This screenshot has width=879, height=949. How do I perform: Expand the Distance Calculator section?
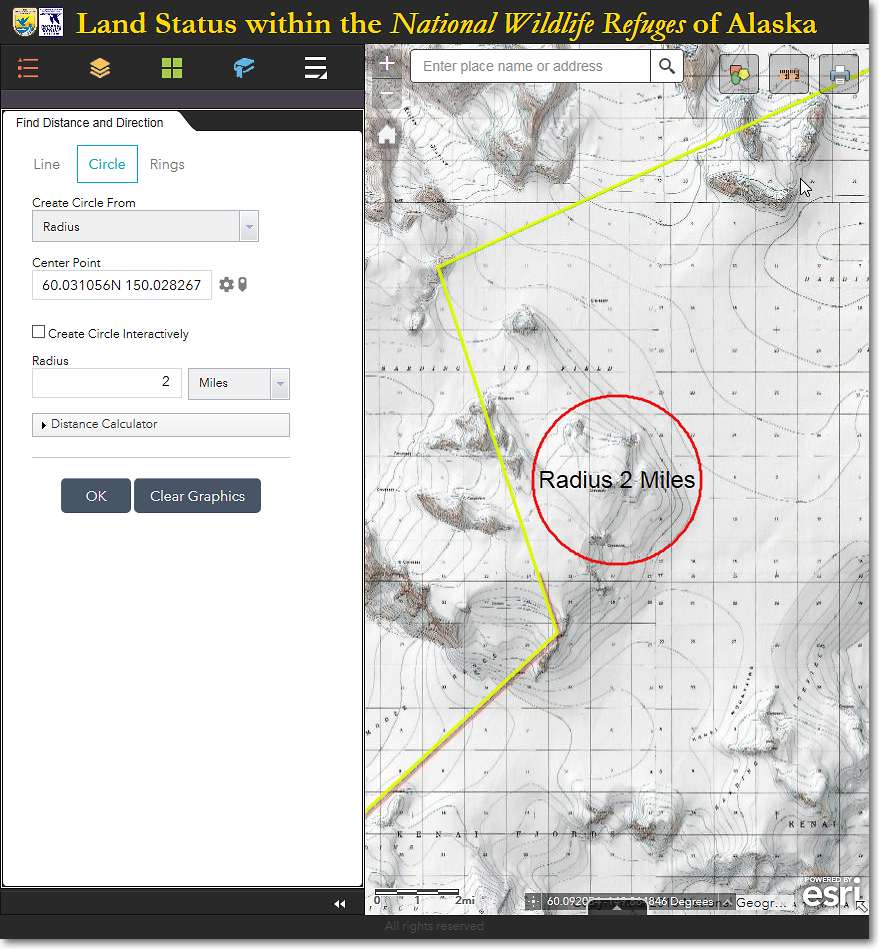160,424
